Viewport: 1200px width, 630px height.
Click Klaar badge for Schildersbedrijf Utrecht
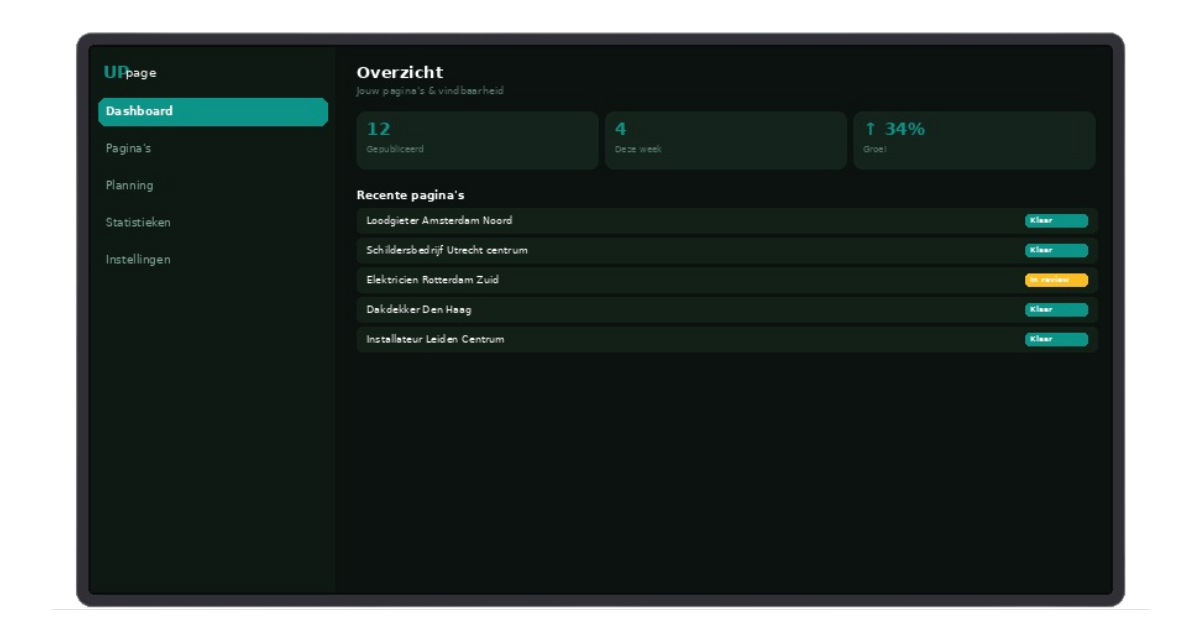click(1056, 250)
